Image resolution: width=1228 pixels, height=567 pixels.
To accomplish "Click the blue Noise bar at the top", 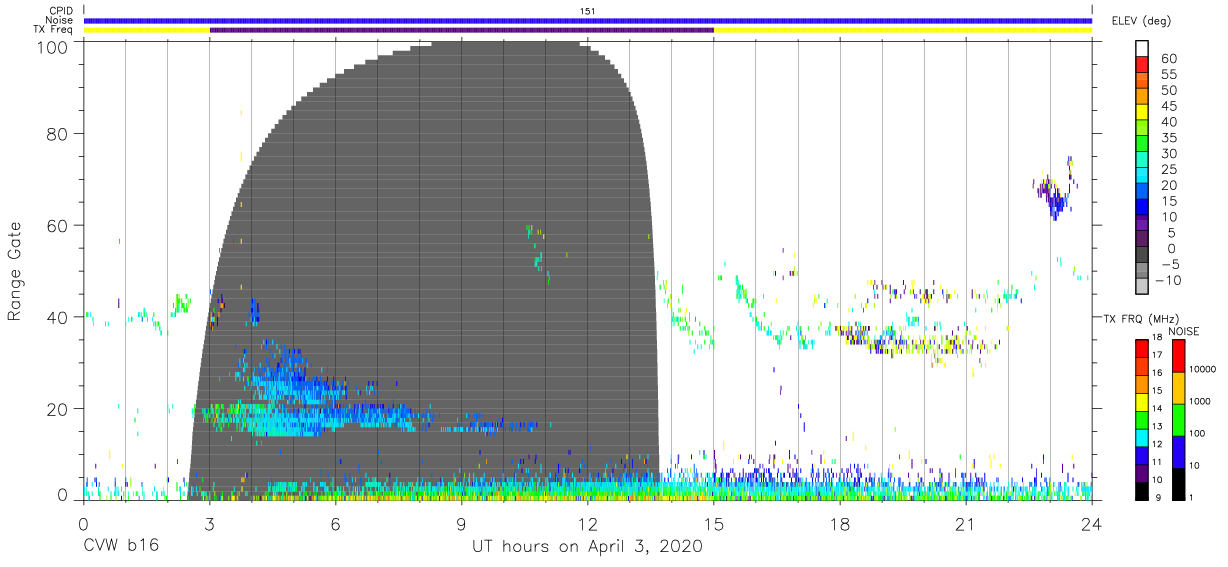I will [x=588, y=20].
